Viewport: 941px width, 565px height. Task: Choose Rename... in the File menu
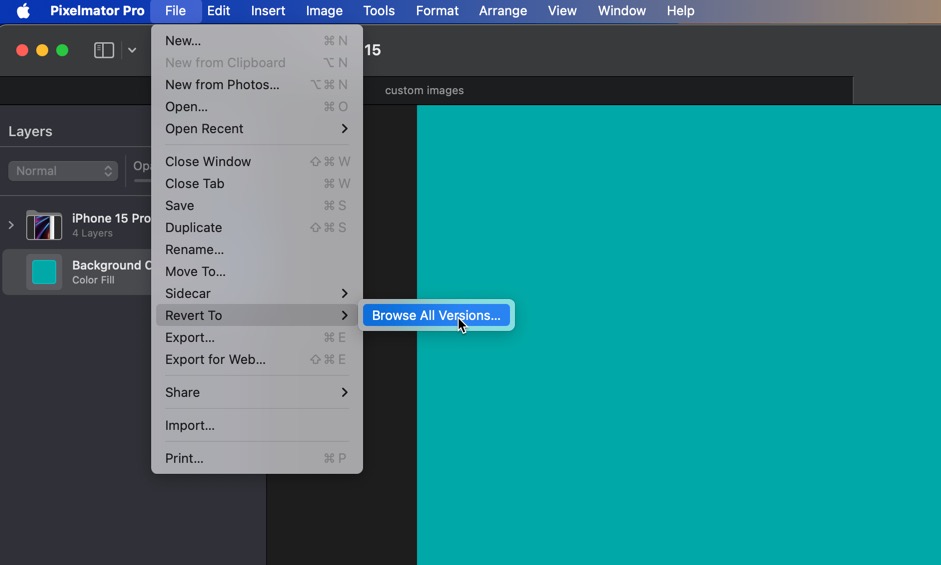click(257, 250)
